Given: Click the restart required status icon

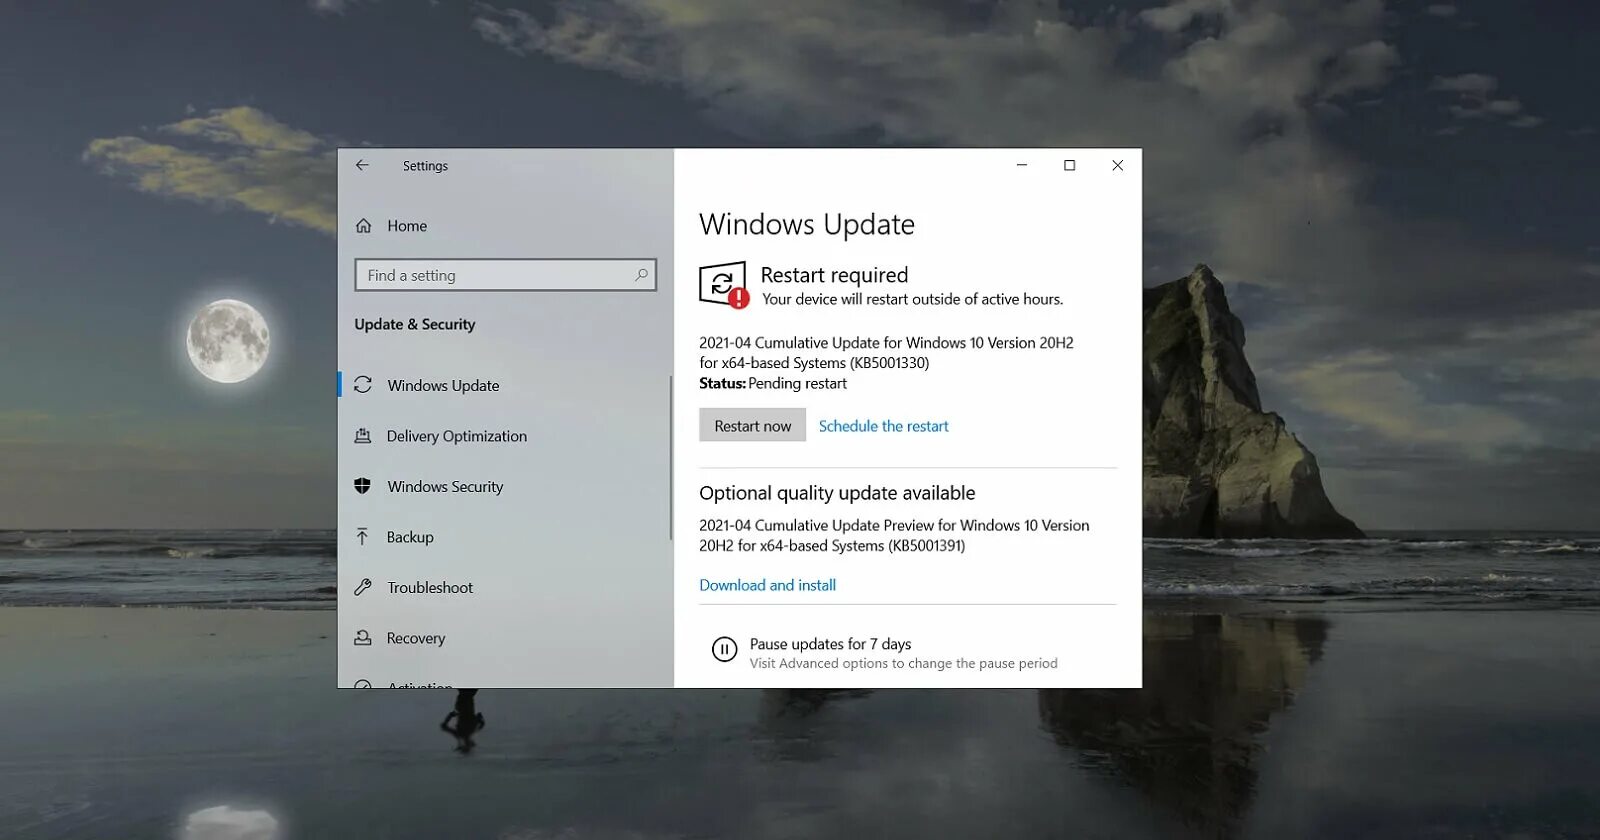Looking at the screenshot, I should pos(723,285).
